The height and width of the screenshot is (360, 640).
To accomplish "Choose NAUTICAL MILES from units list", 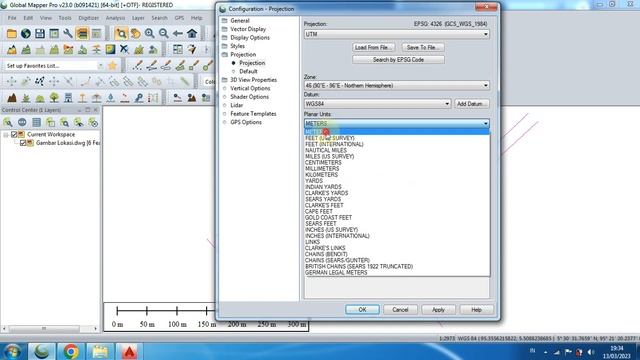I will coord(326,150).
